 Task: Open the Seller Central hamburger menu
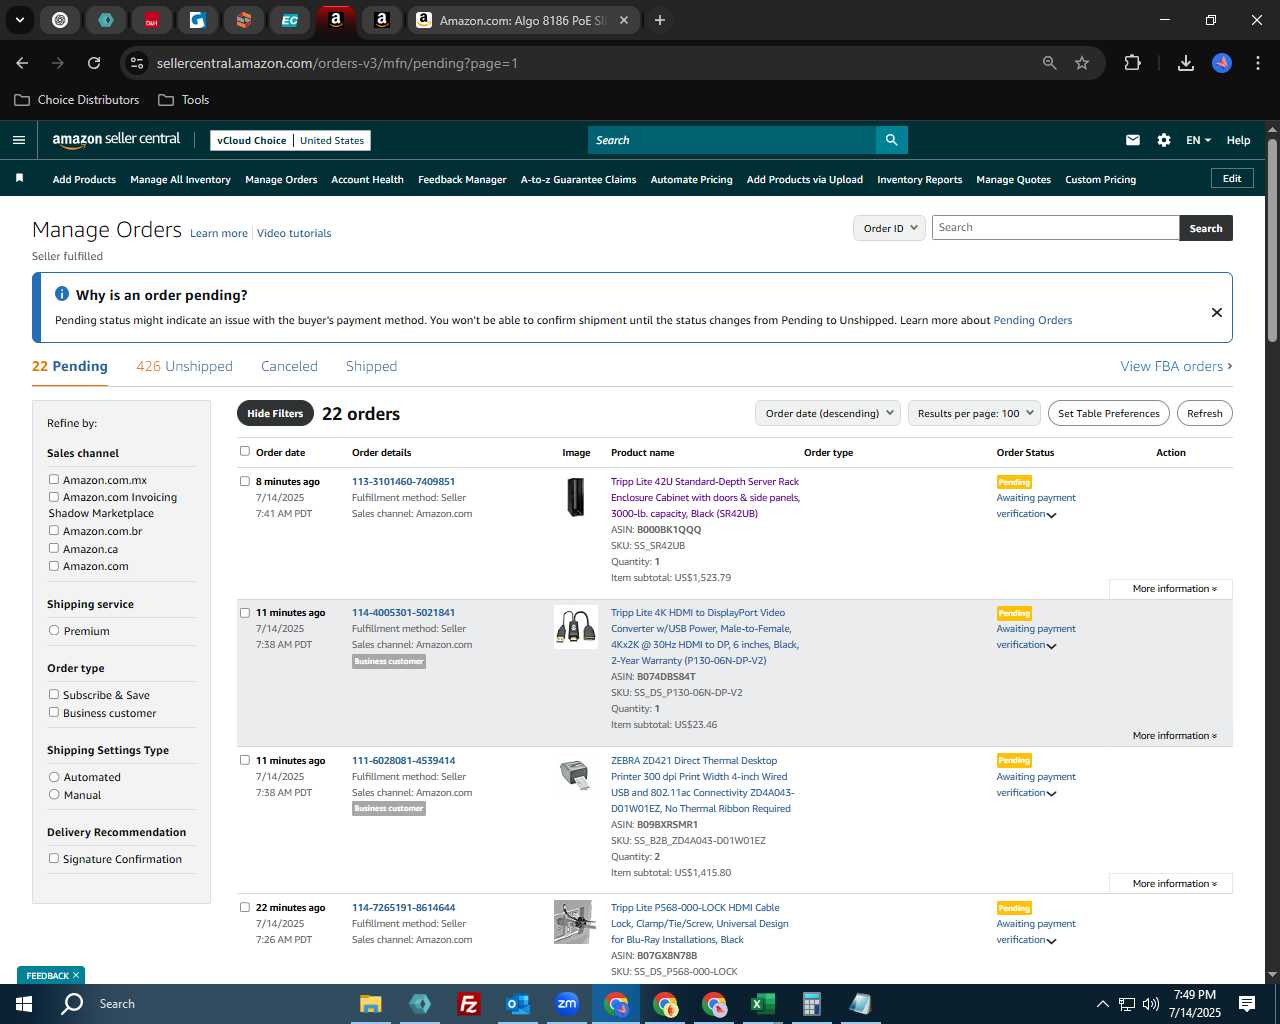click(19, 140)
